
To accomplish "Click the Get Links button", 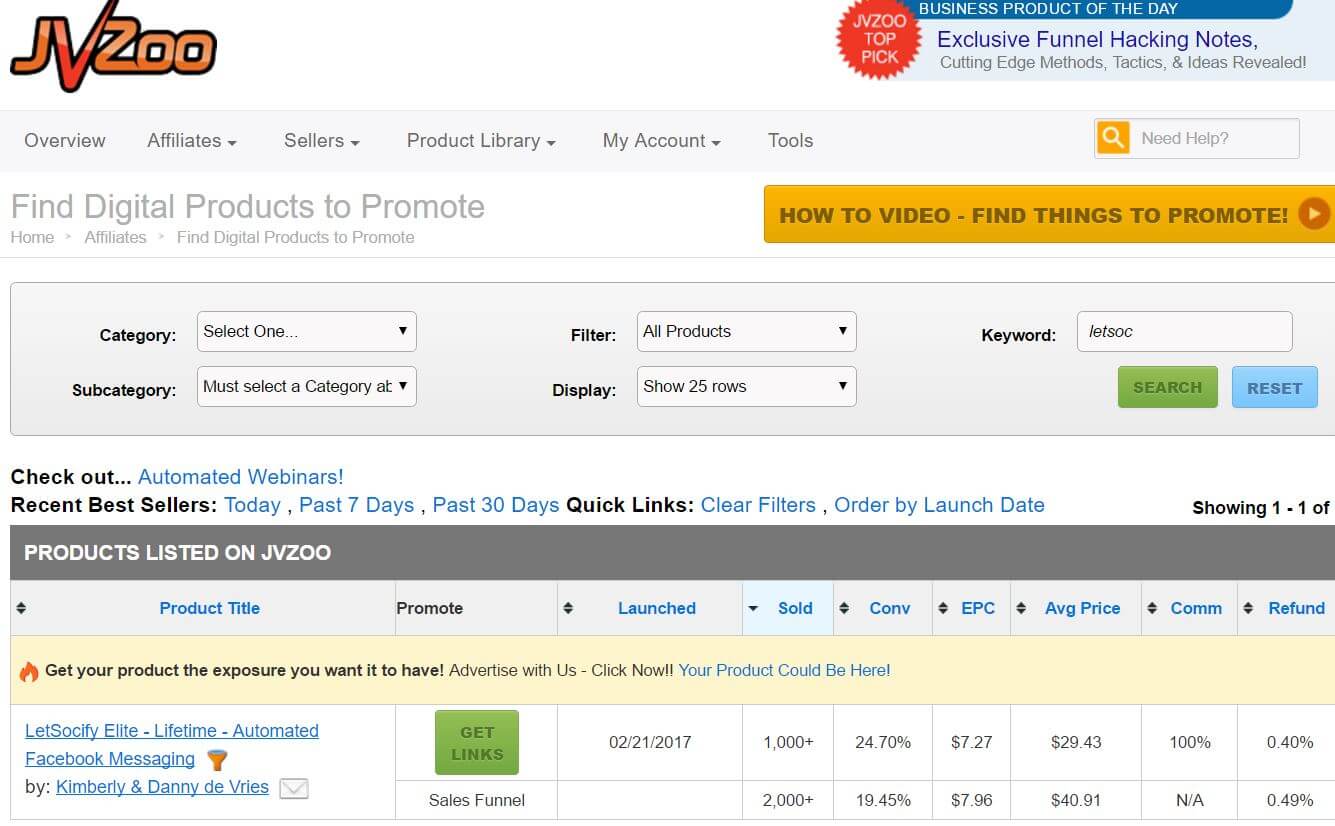I will [x=477, y=743].
